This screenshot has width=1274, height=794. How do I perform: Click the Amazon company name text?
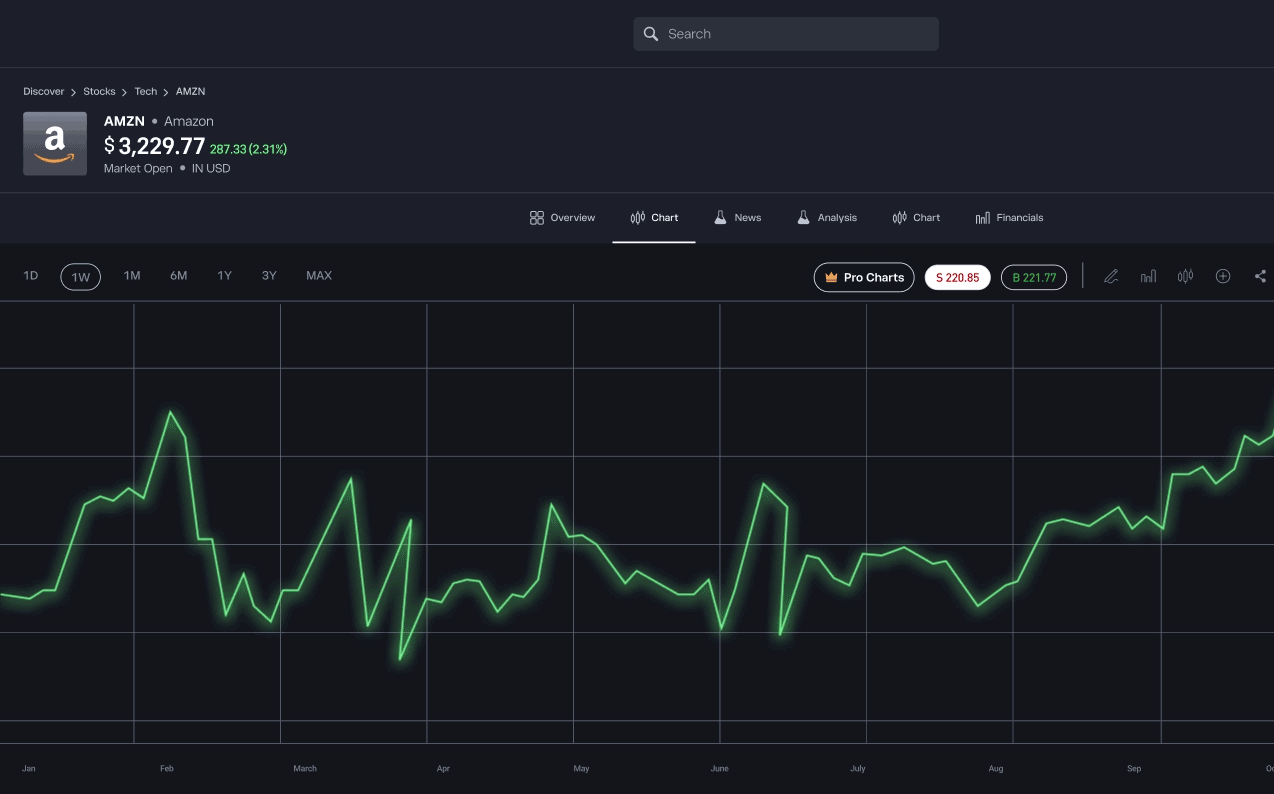(189, 121)
